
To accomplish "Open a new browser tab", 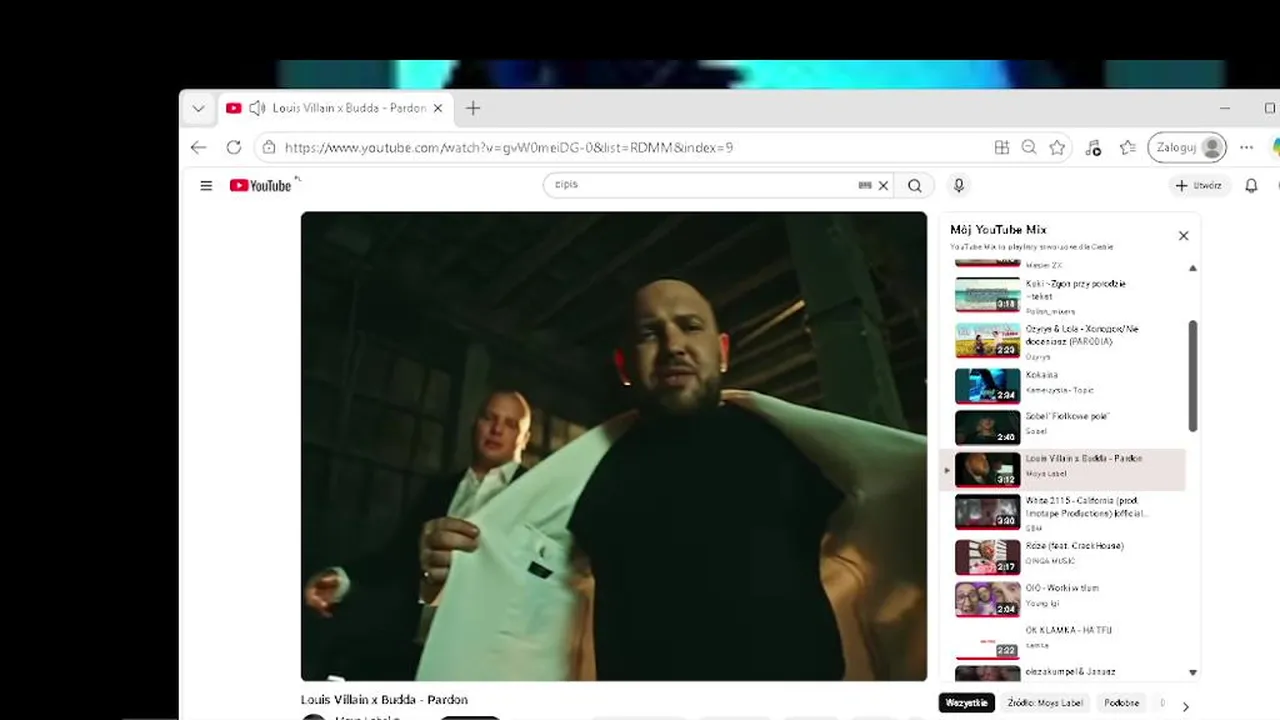I will point(473,108).
